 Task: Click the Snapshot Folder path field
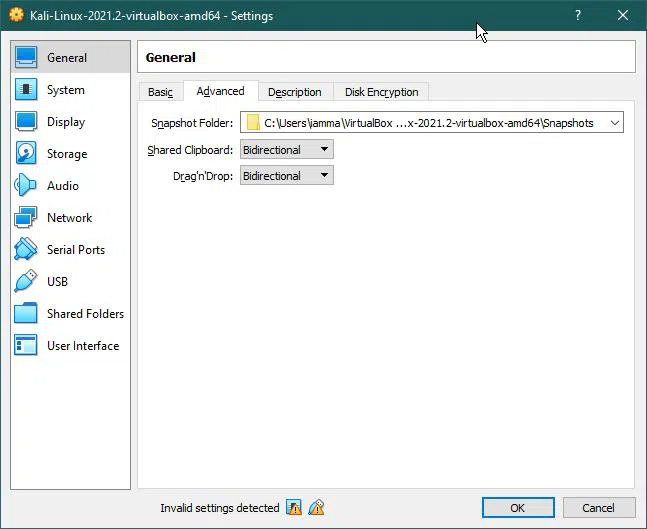tap(432, 123)
